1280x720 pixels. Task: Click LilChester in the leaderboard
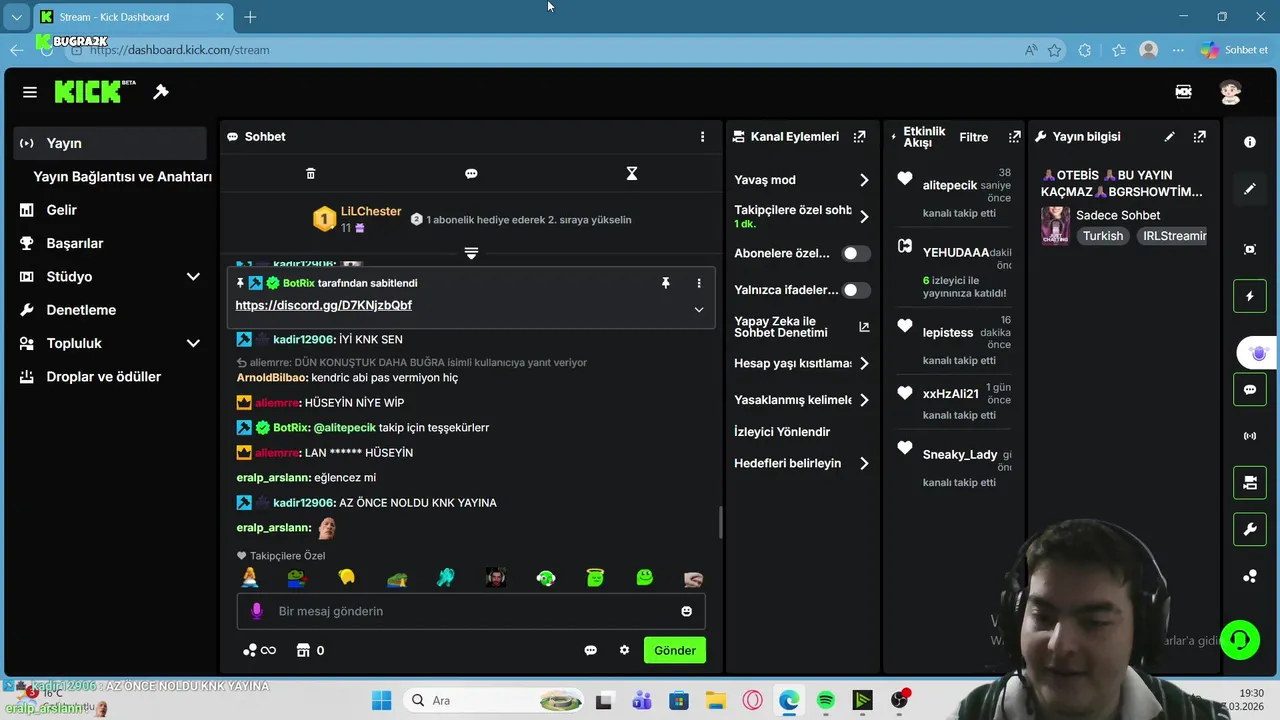(371, 212)
